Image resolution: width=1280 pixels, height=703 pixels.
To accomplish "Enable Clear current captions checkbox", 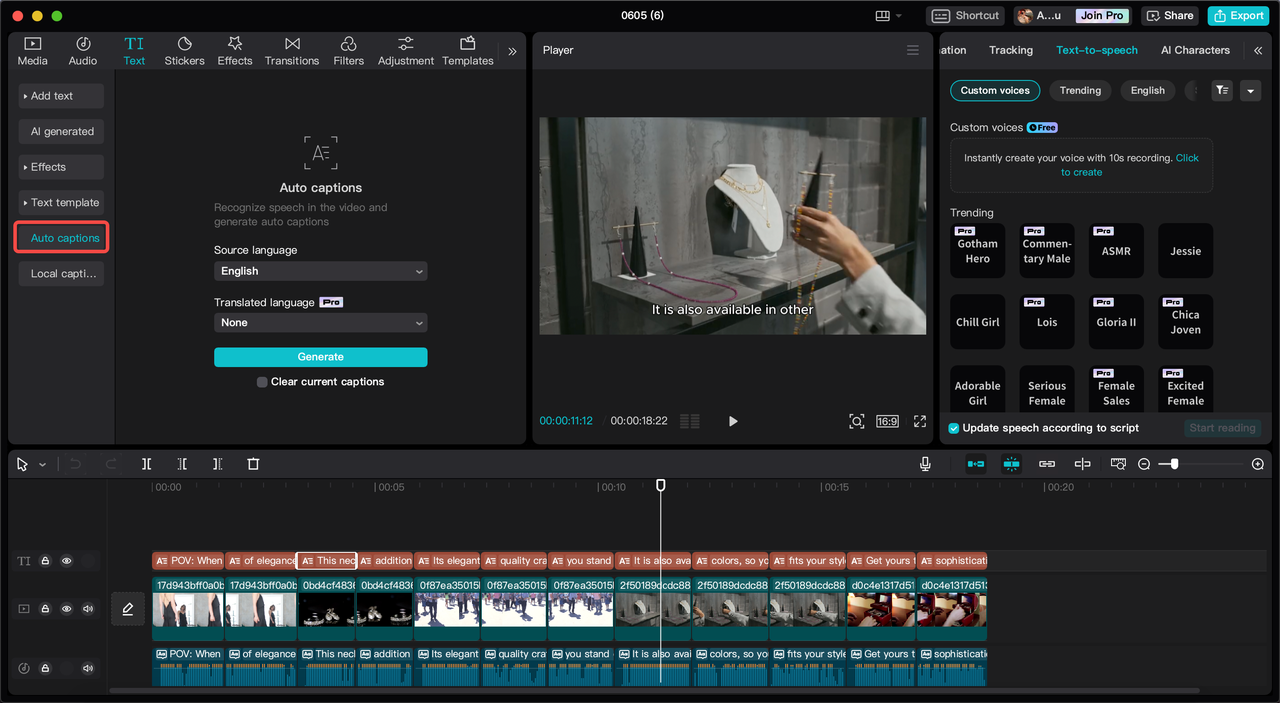I will click(x=262, y=382).
